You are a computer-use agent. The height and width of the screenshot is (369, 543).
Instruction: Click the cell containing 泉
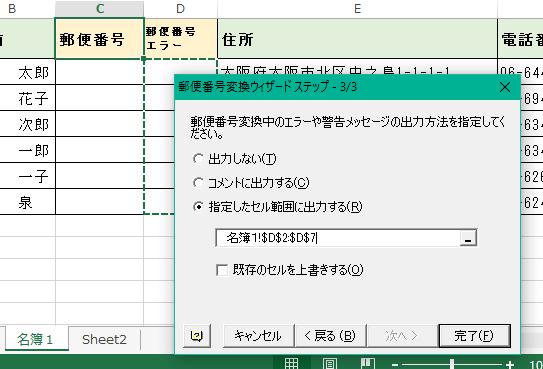coord(27,202)
